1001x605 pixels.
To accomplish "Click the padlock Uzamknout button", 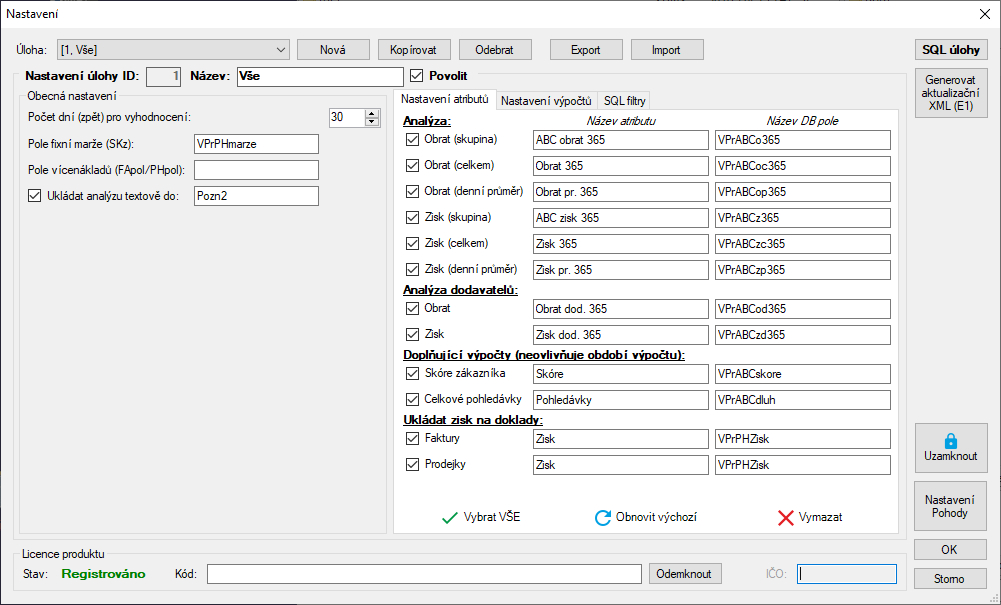I will [950, 447].
